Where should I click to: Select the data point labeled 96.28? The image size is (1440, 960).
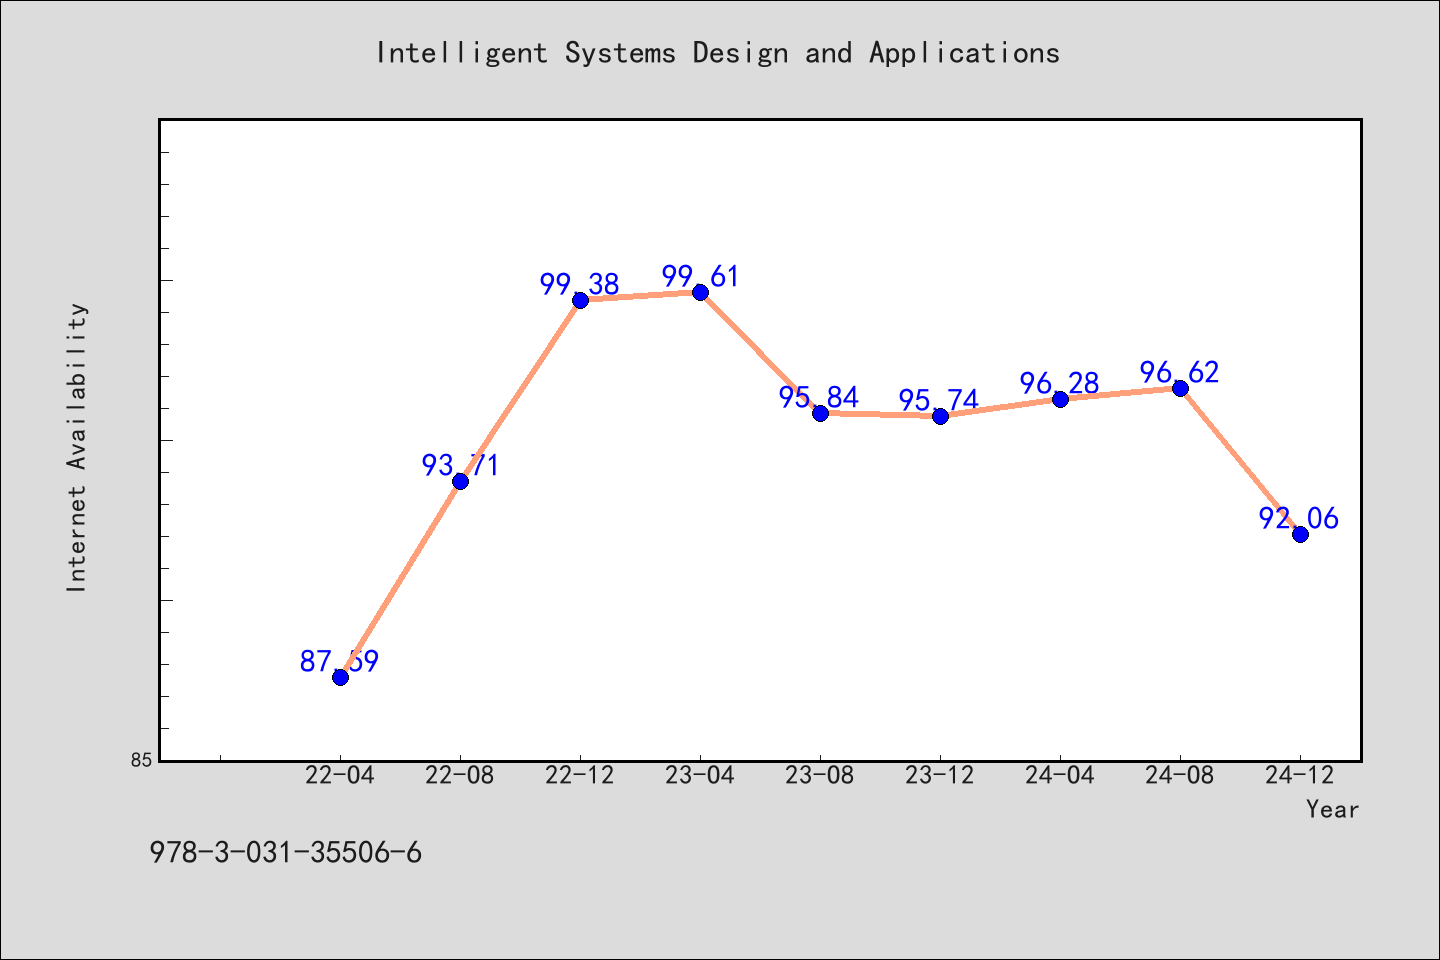pos(1060,399)
